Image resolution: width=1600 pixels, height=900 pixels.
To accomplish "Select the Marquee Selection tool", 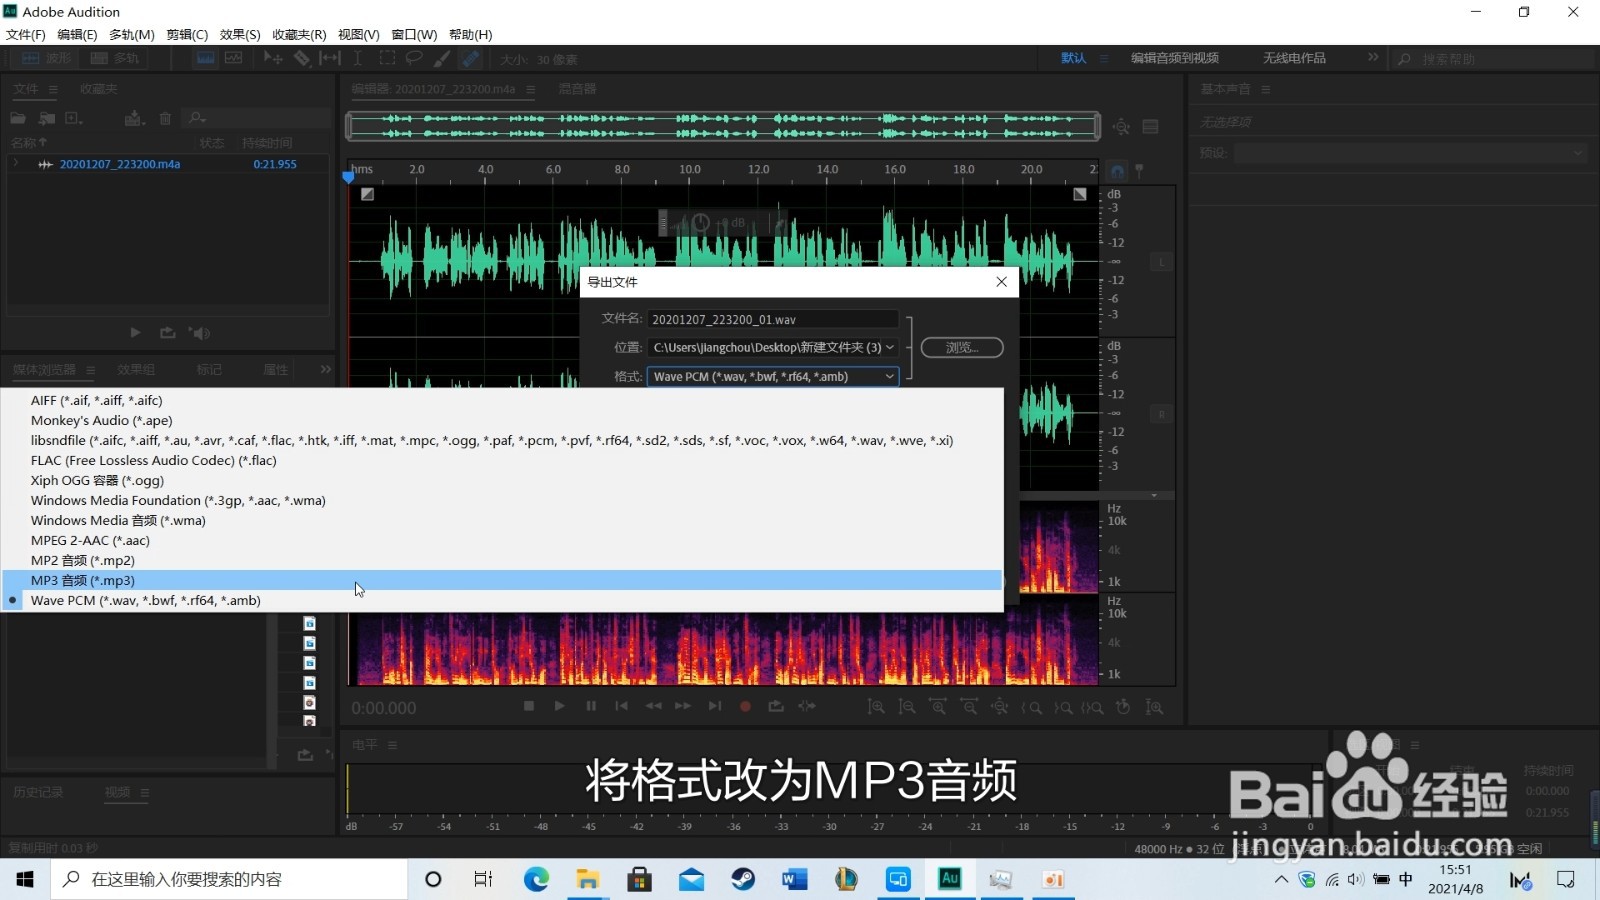I will coord(387,59).
